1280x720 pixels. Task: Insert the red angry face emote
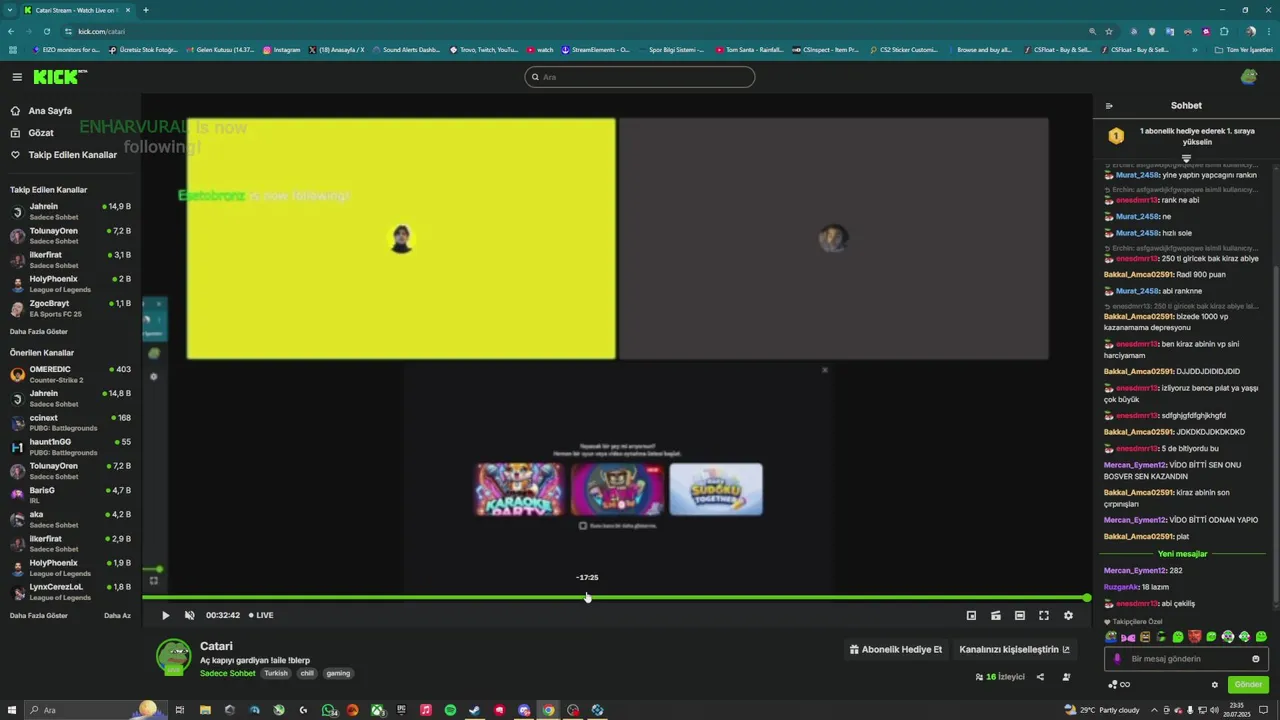coord(1194,637)
